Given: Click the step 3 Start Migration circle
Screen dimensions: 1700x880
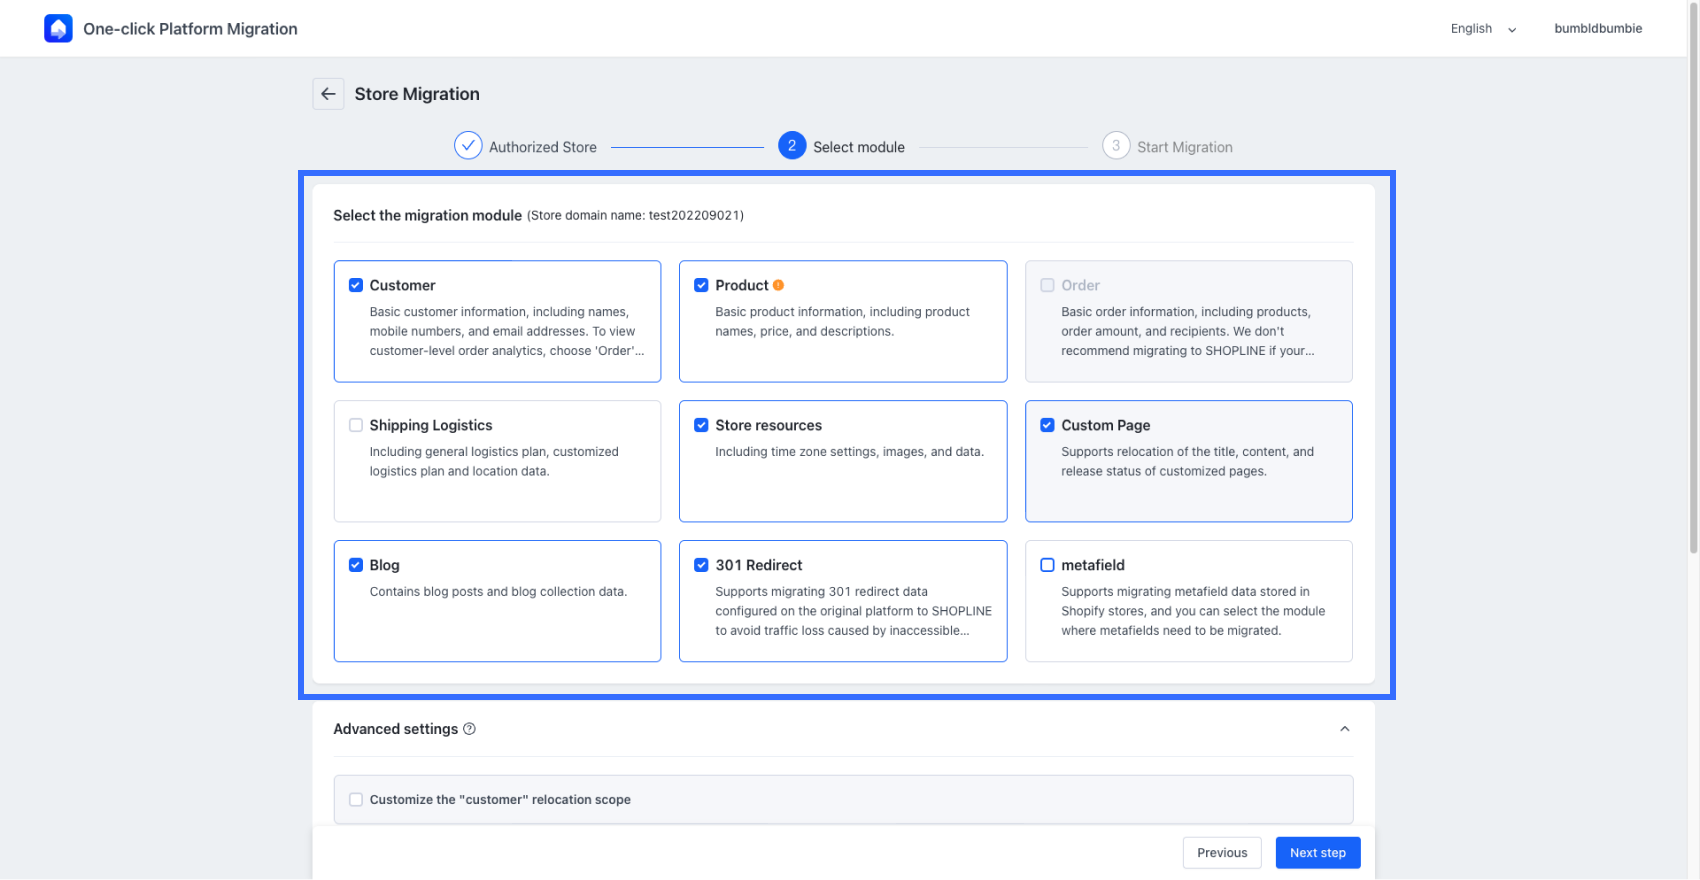Looking at the screenshot, I should [1116, 146].
